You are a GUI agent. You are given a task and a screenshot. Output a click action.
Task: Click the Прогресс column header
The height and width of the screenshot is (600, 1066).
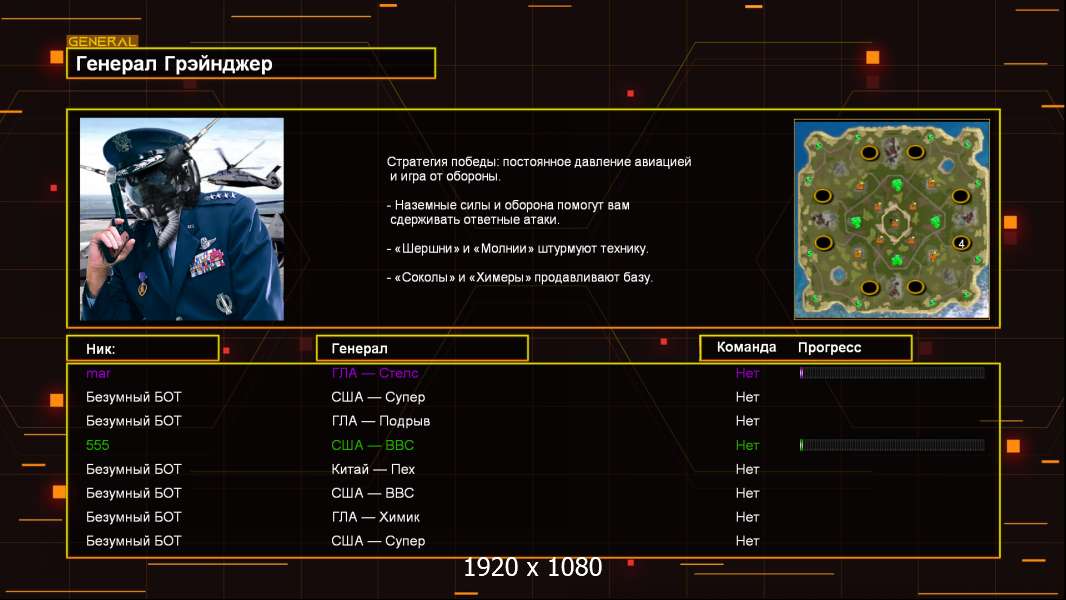[x=829, y=348]
